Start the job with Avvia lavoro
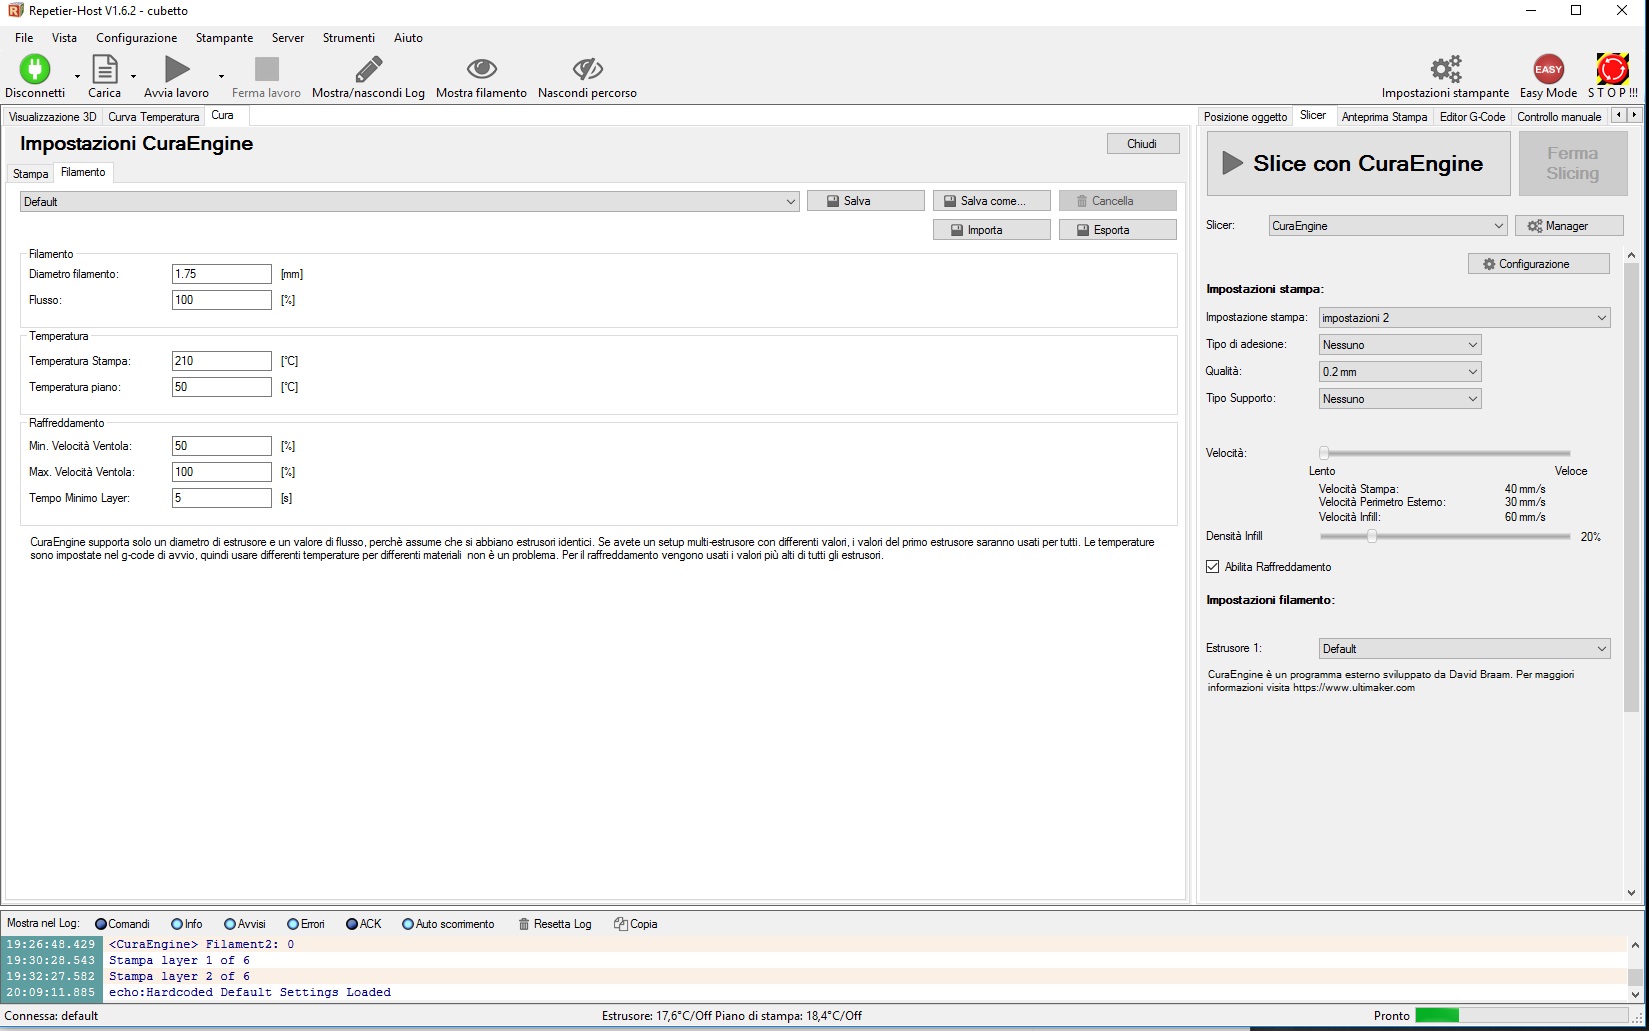The image size is (1649, 1031). click(x=177, y=69)
